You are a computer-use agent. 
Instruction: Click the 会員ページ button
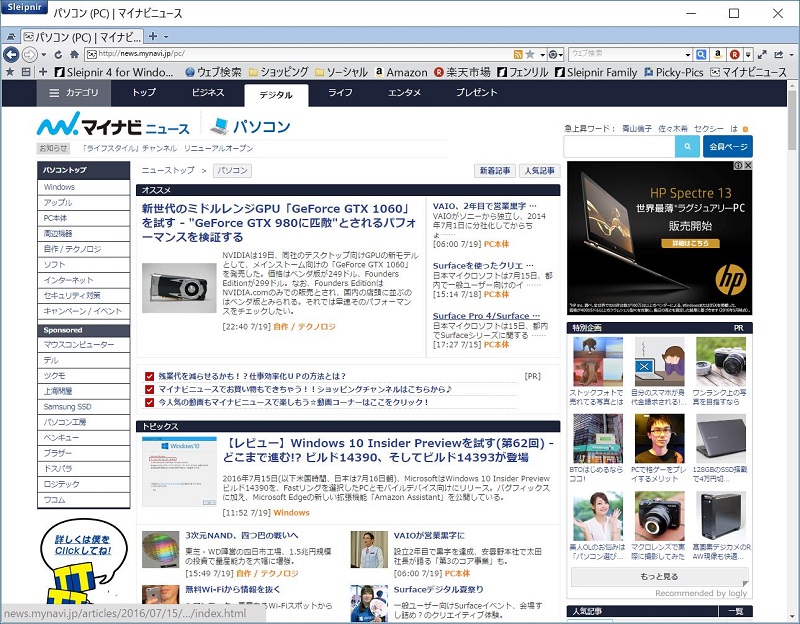728,146
